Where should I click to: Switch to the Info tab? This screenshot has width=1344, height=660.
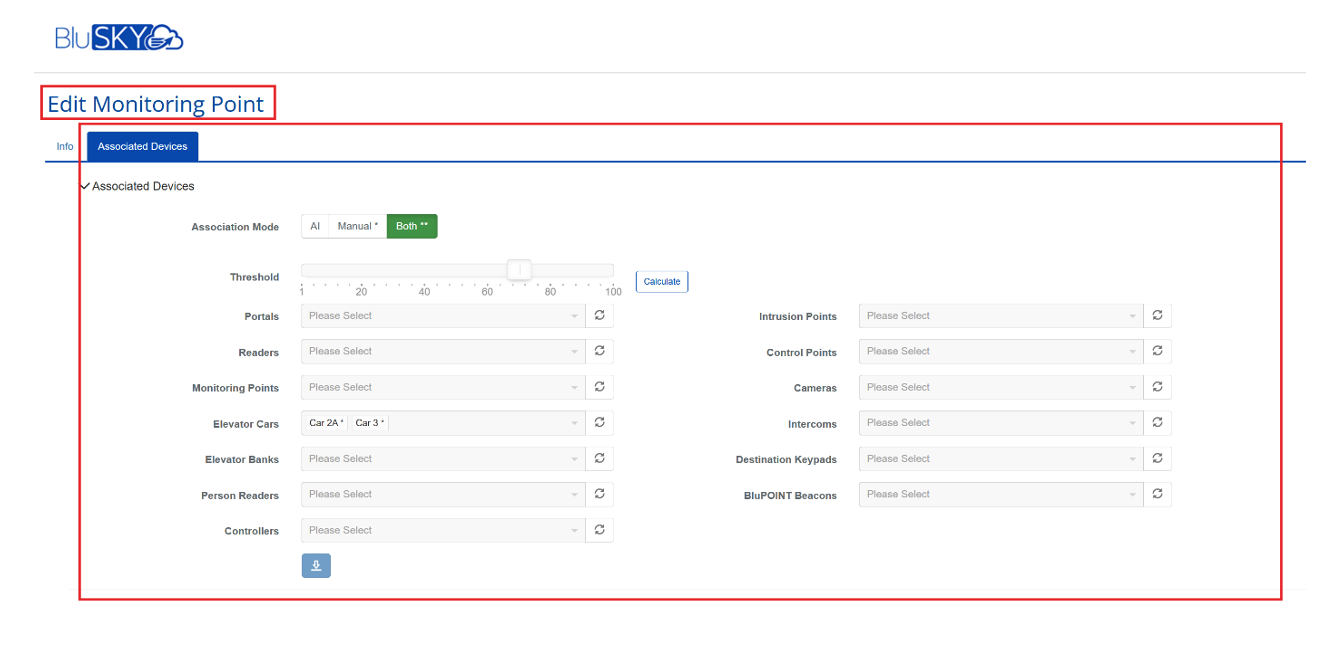coord(65,147)
